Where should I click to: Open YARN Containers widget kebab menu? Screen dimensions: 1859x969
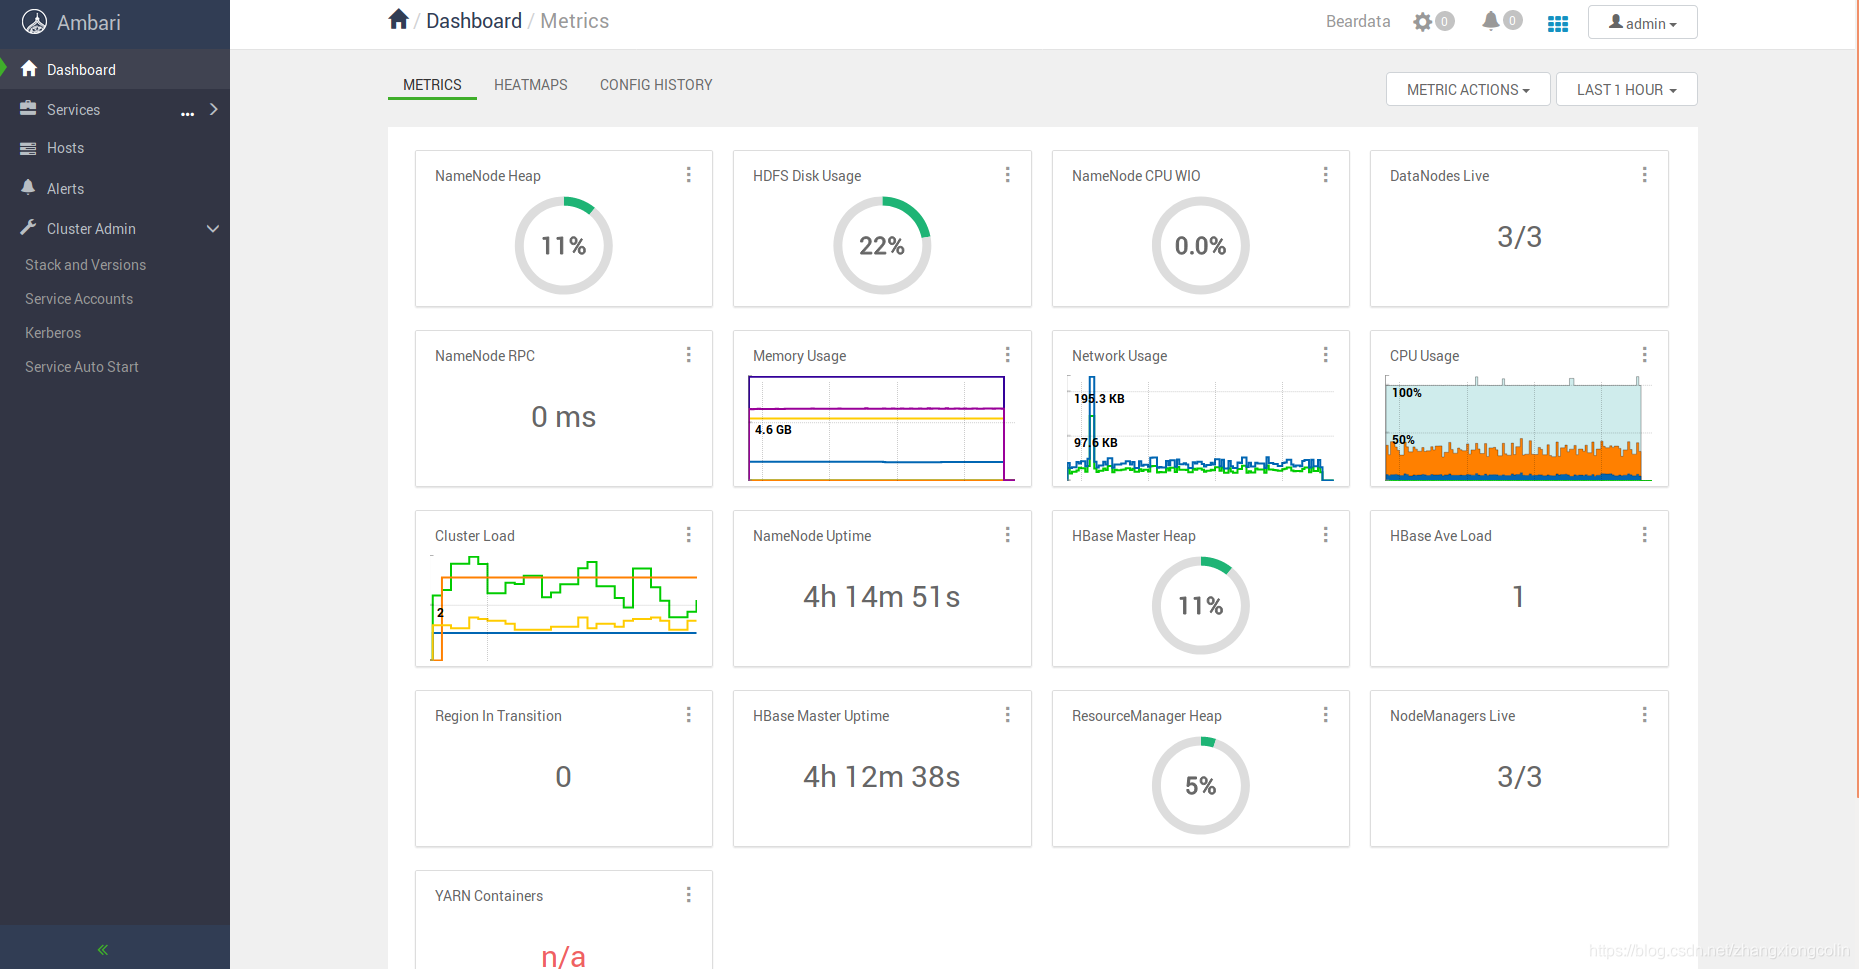tap(688, 895)
